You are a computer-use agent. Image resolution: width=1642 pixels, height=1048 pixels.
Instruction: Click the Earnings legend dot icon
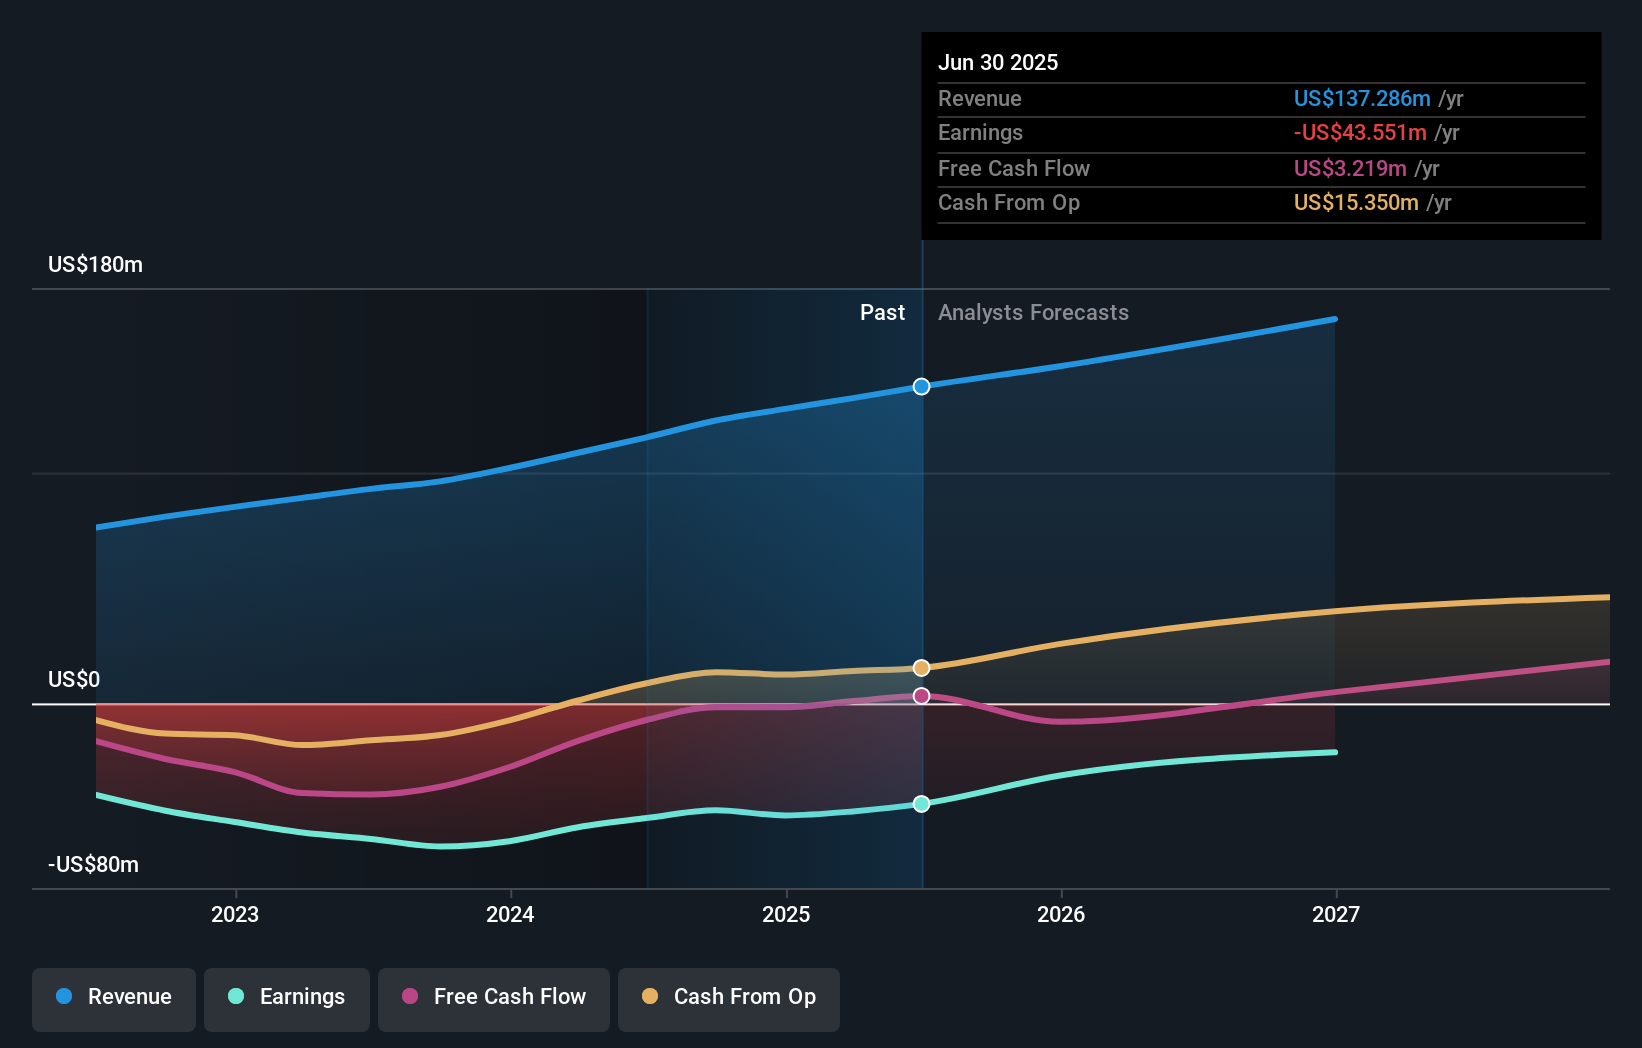pos(234,996)
